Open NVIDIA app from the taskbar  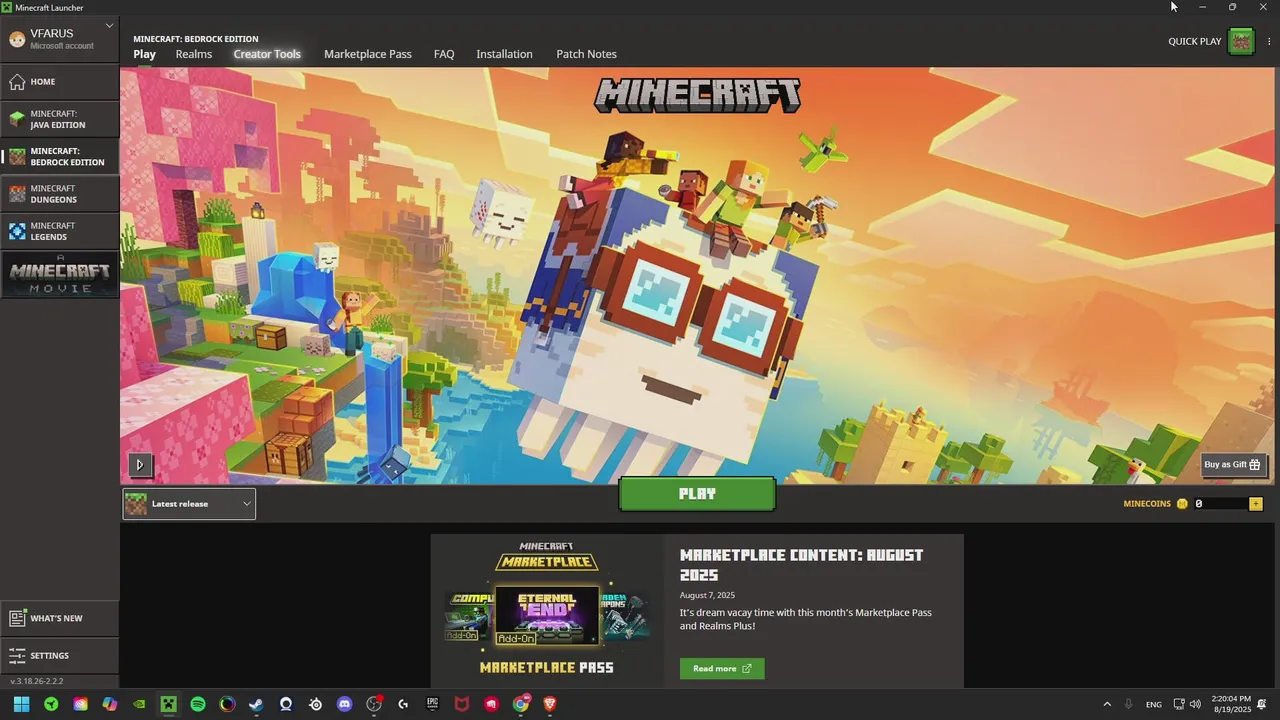(x=139, y=704)
